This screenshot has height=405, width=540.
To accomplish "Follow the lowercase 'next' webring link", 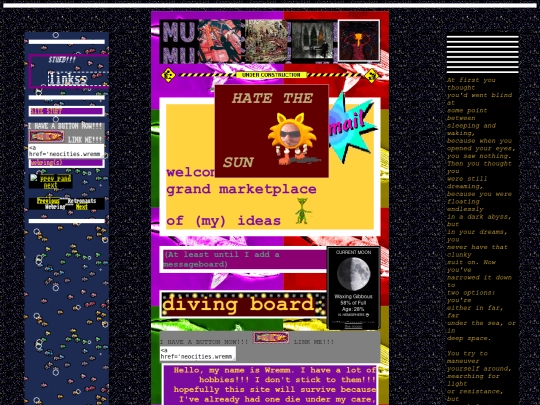I will click(x=51, y=185).
